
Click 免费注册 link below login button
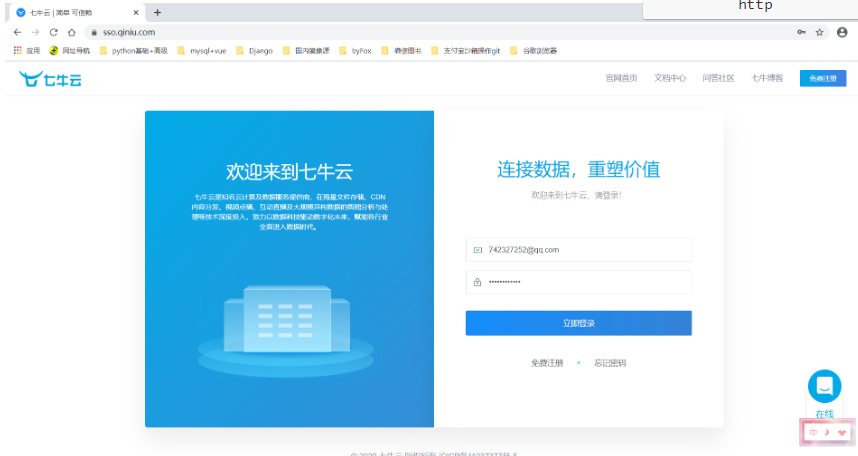point(547,363)
